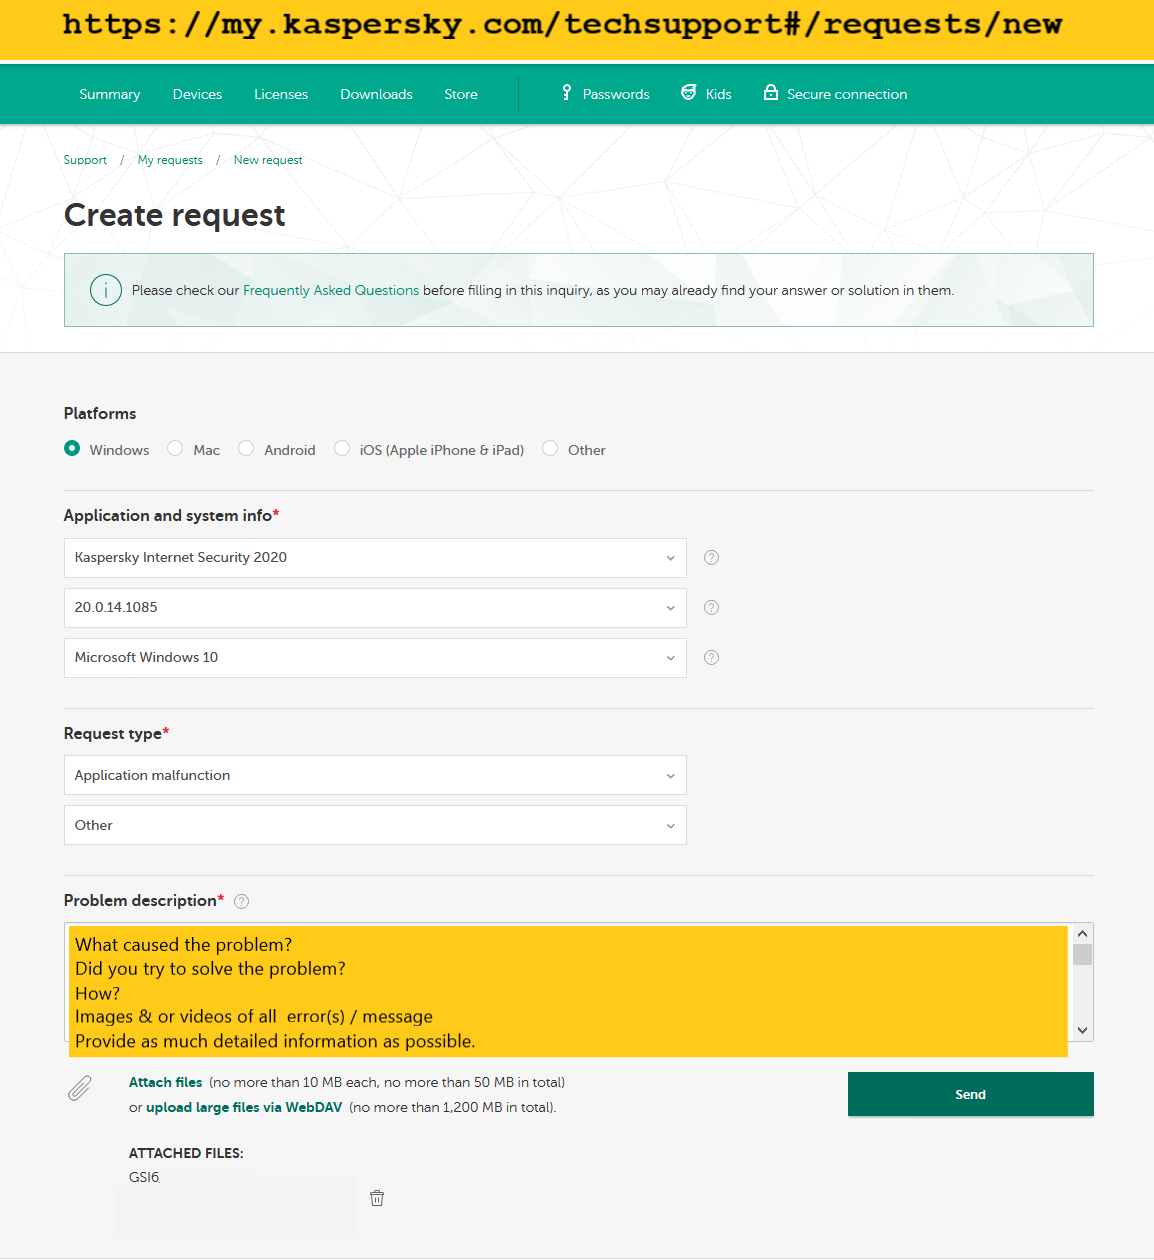Go to the Summary tab
The image size is (1154, 1260).
click(x=110, y=94)
